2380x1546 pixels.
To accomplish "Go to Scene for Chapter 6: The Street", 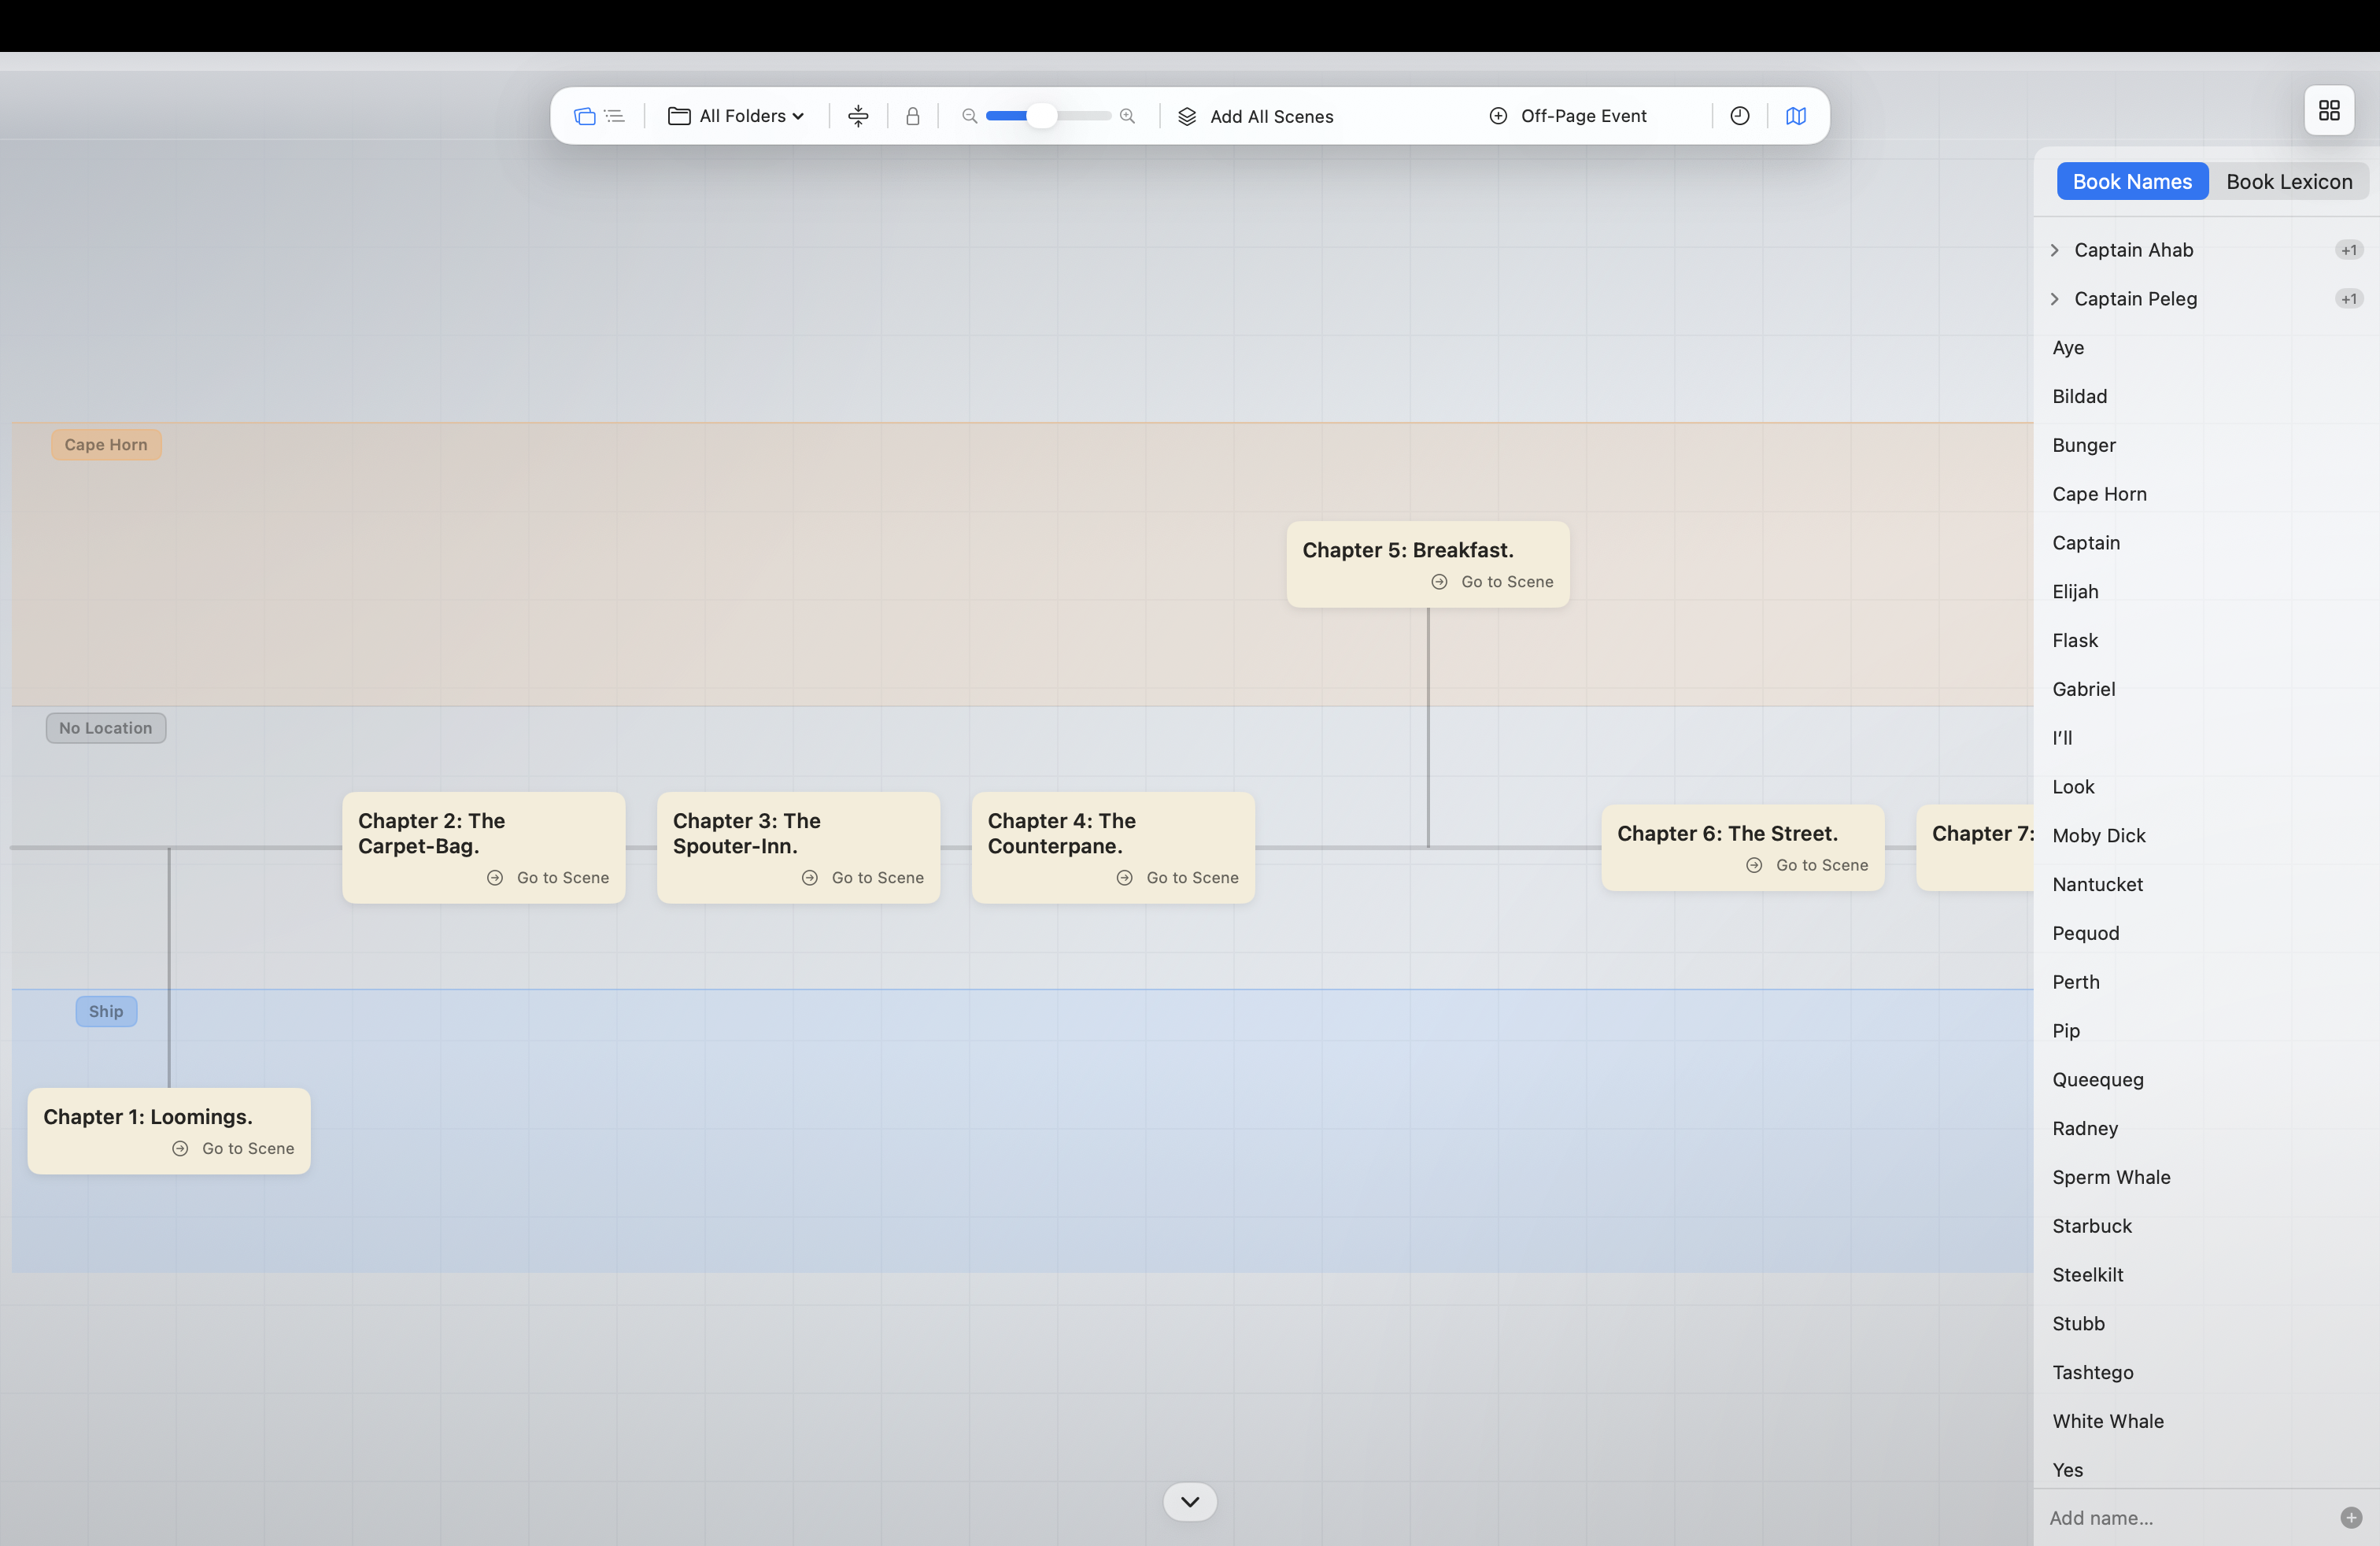I will coord(1808,865).
